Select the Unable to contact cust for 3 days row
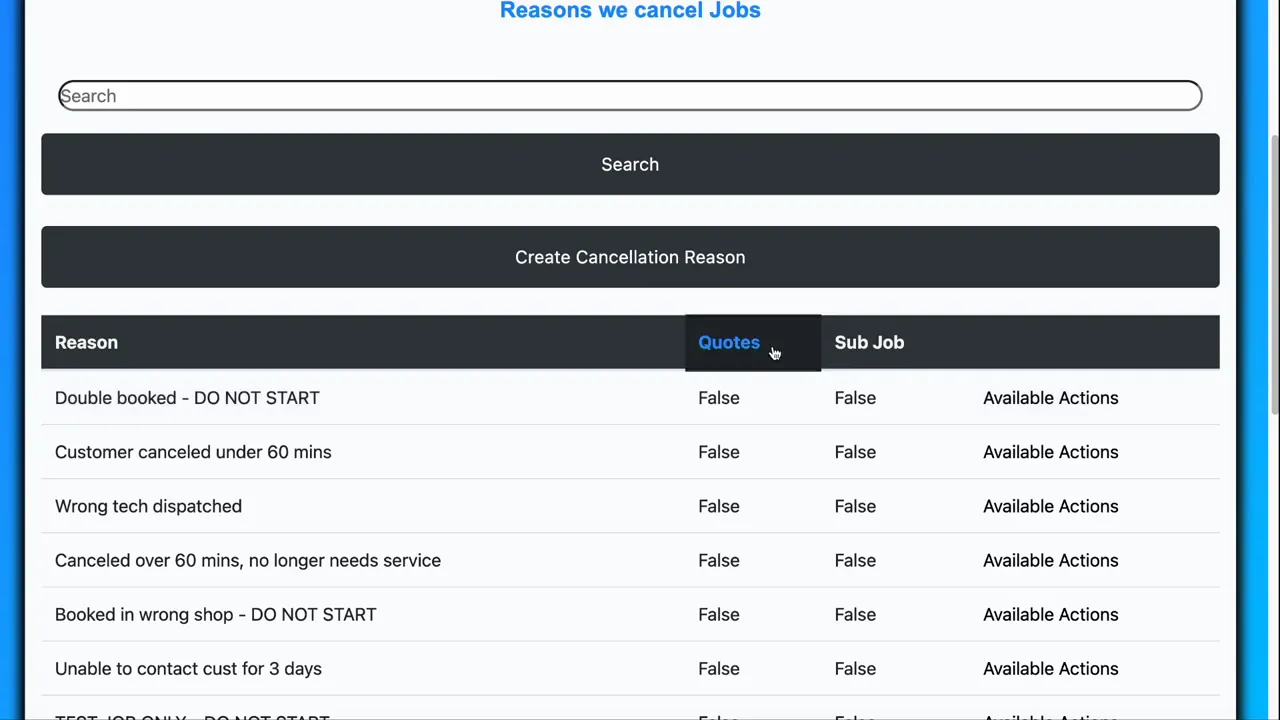Viewport: 1280px width, 720px height. [188, 668]
